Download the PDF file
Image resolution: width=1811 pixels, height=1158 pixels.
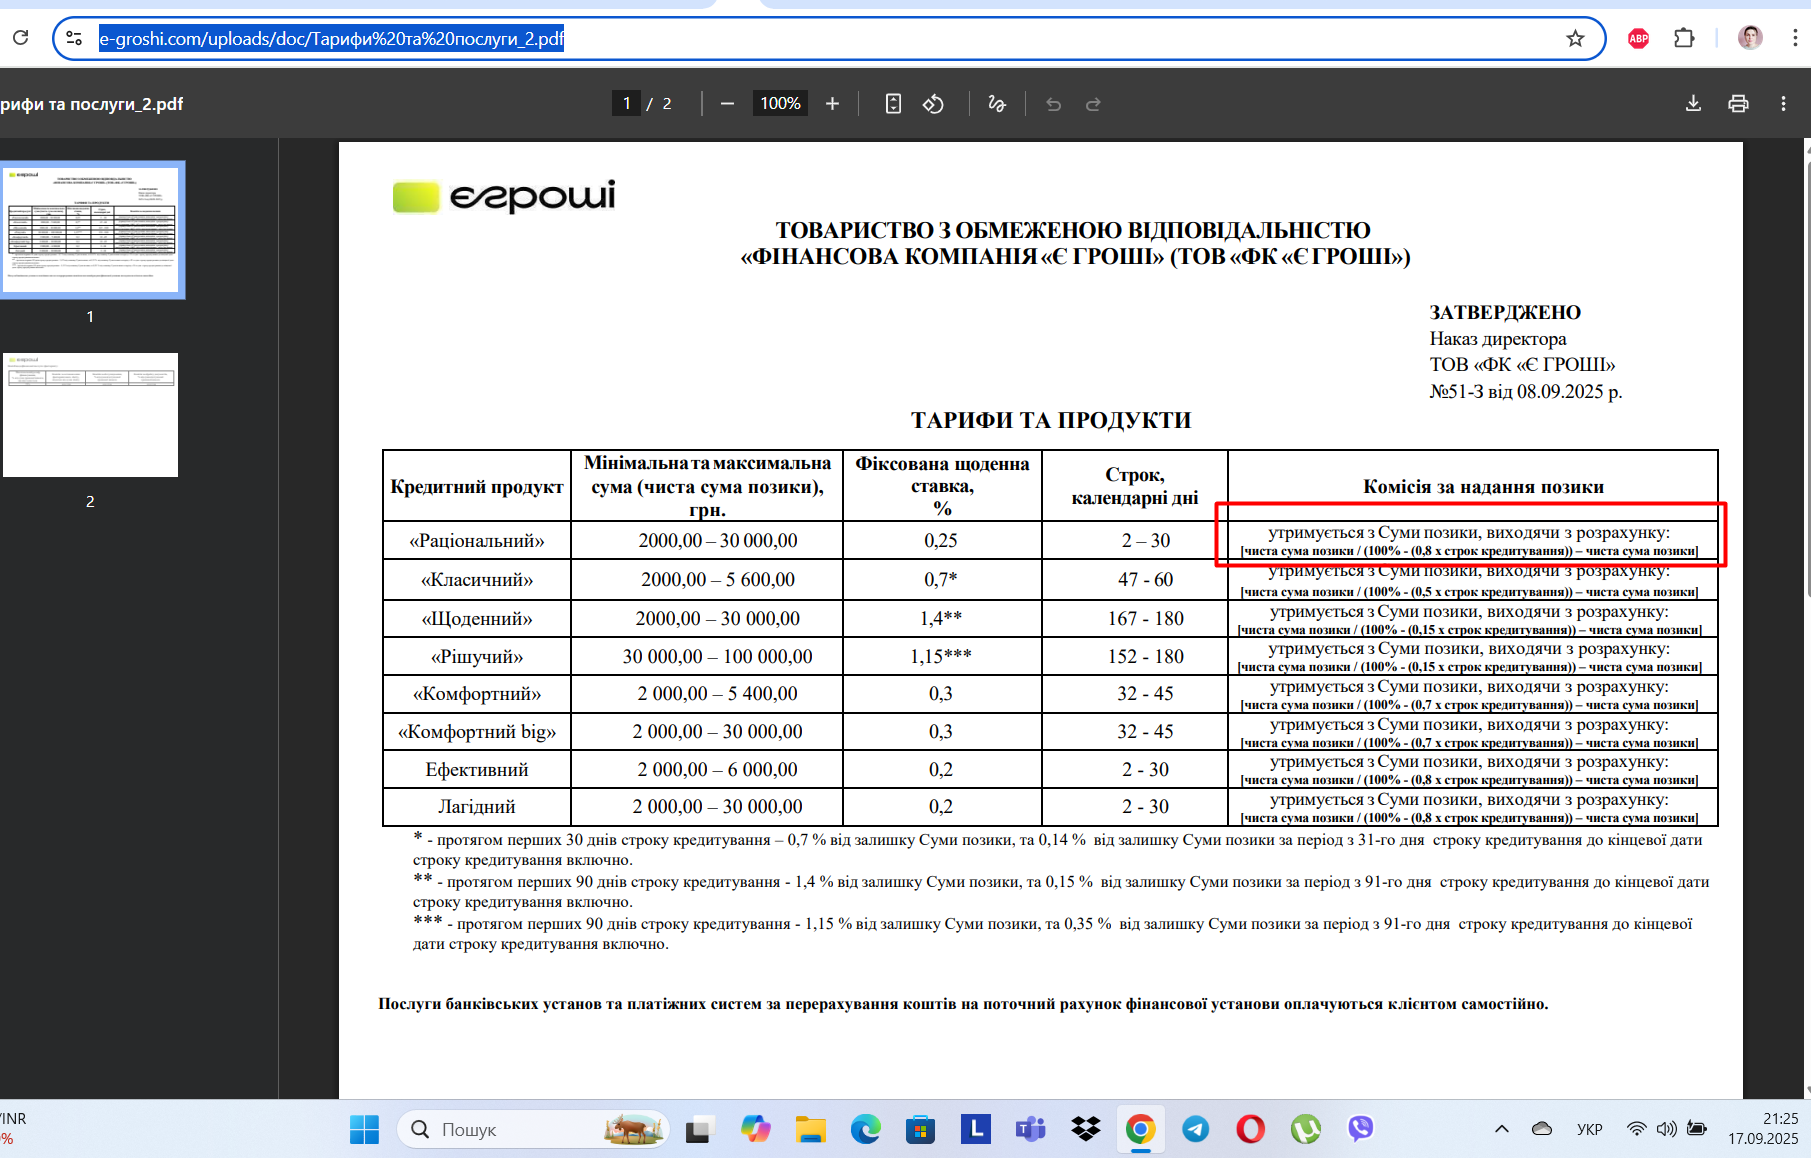click(x=1693, y=103)
